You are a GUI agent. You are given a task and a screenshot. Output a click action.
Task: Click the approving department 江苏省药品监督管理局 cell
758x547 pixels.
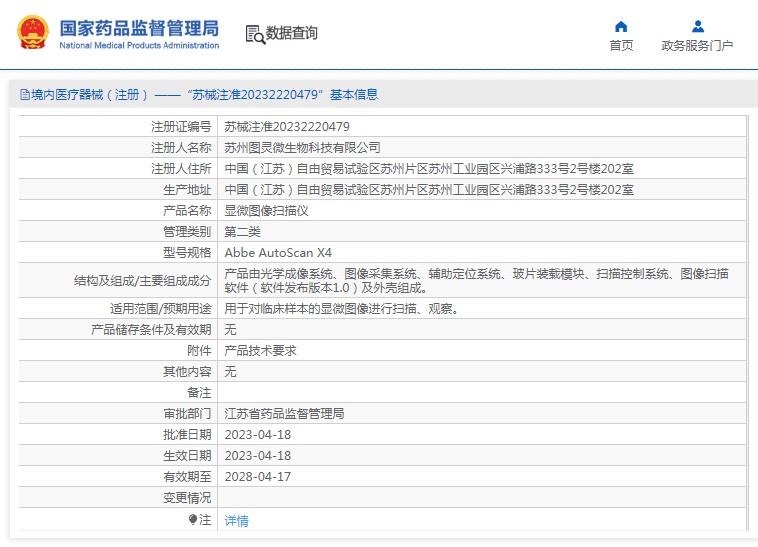(x=284, y=413)
